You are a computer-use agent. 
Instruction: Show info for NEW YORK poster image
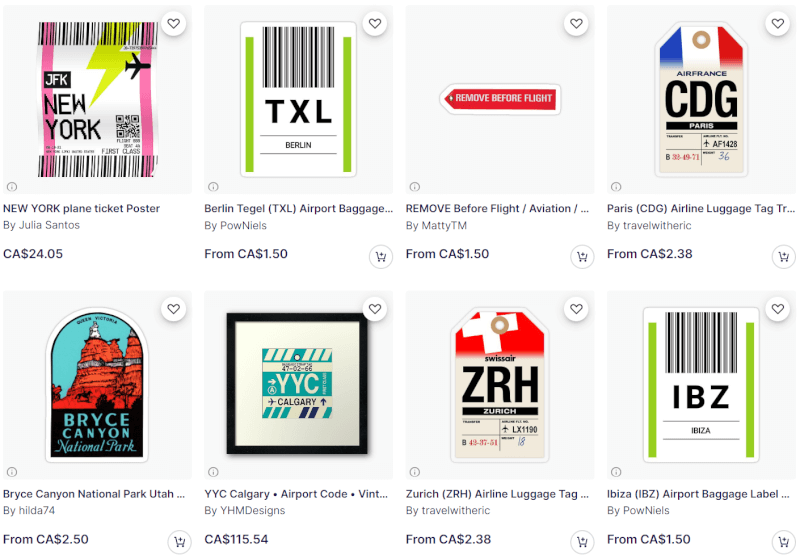click(x=12, y=187)
